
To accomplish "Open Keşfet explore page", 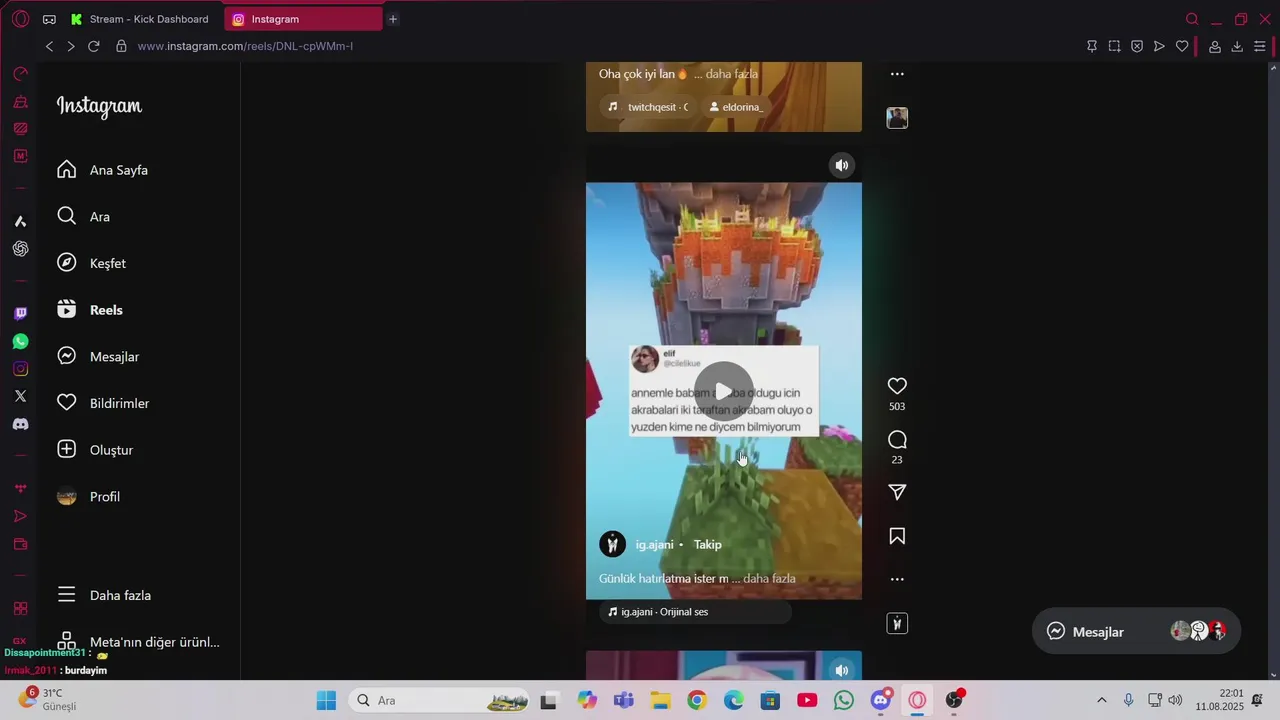I will pos(91,263).
